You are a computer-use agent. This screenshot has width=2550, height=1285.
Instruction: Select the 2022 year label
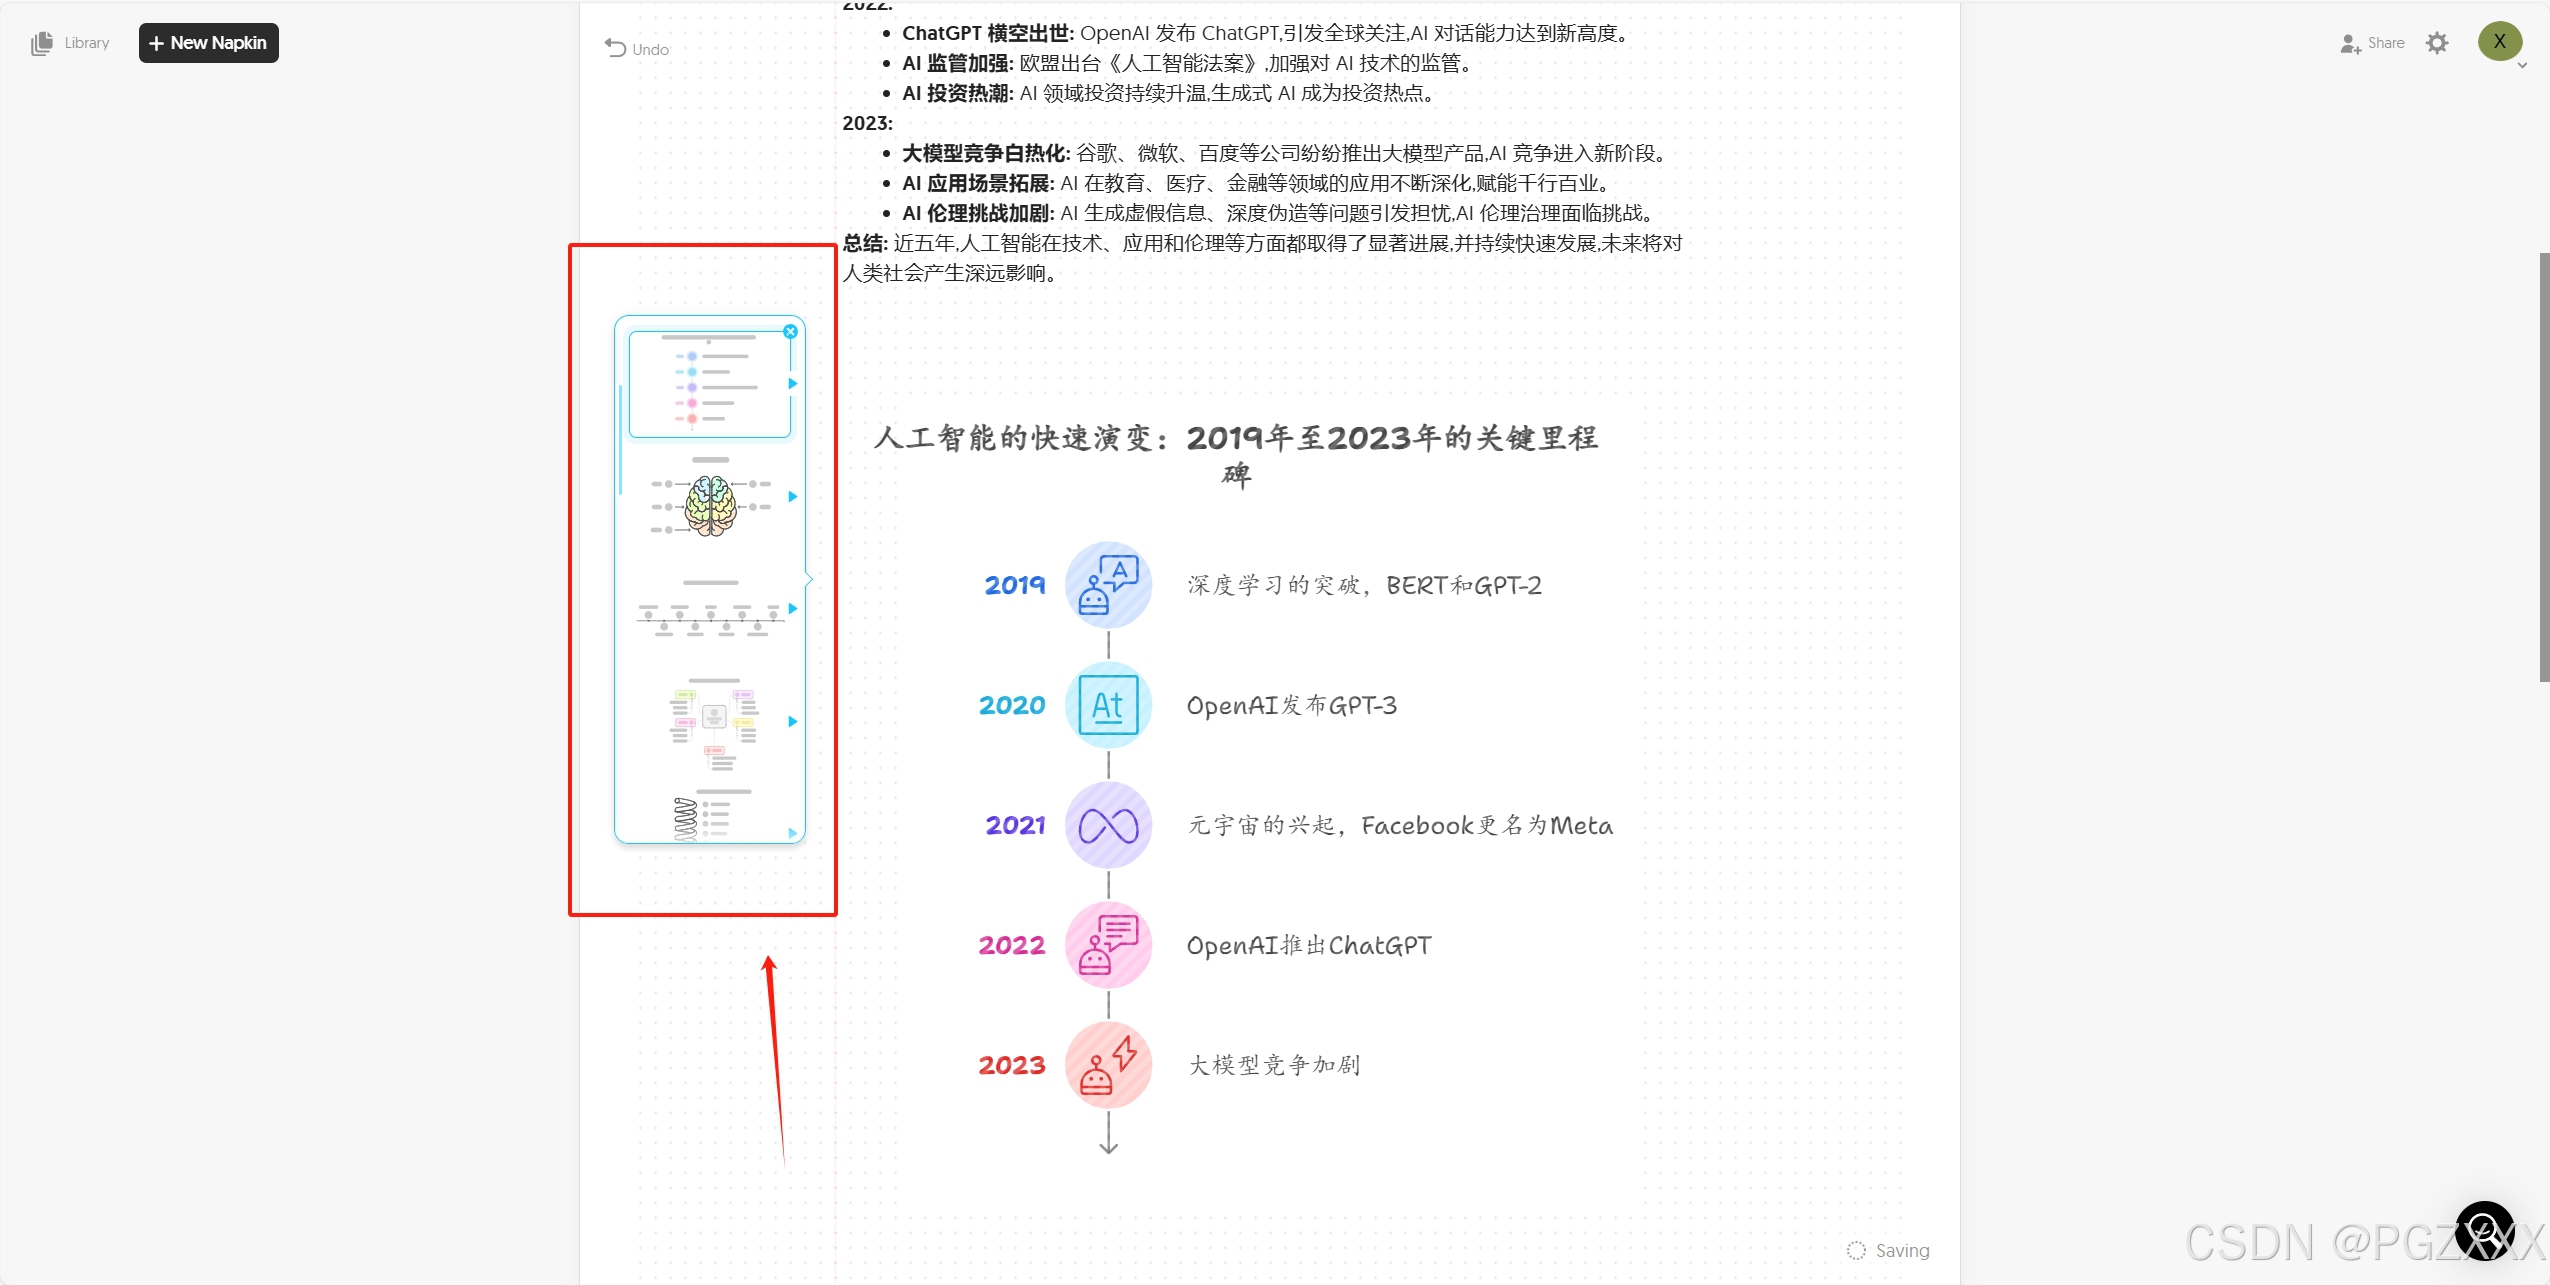[1012, 945]
